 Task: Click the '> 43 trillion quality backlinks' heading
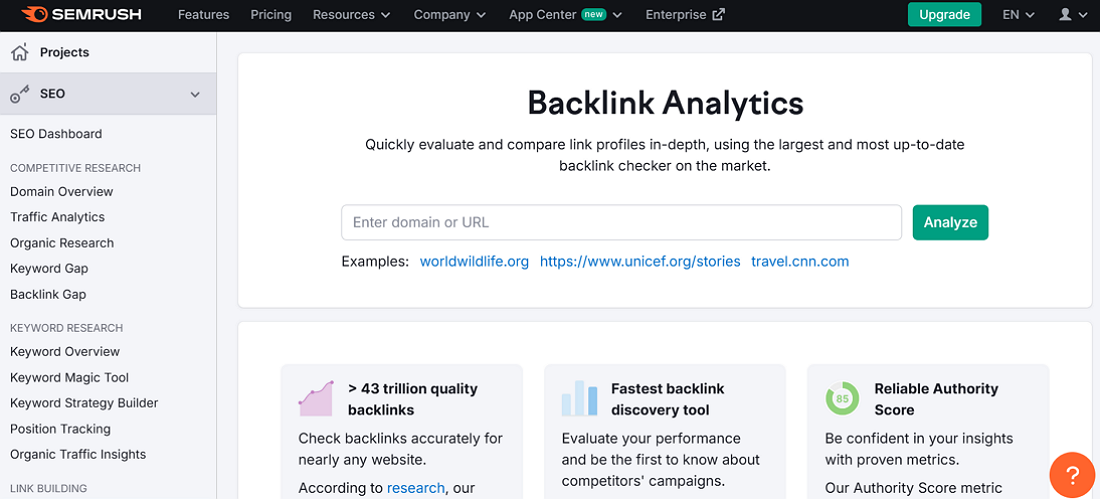[x=412, y=399]
